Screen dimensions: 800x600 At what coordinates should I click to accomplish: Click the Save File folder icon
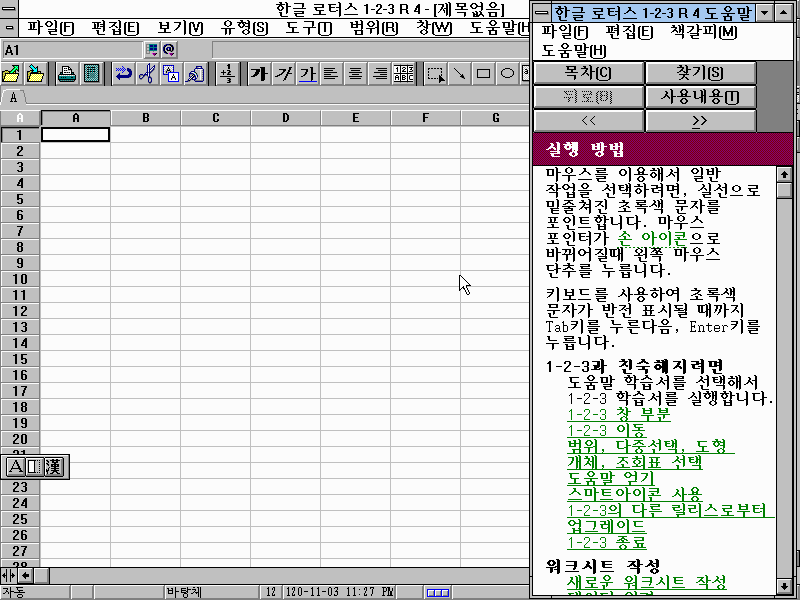pyautogui.click(x=35, y=74)
